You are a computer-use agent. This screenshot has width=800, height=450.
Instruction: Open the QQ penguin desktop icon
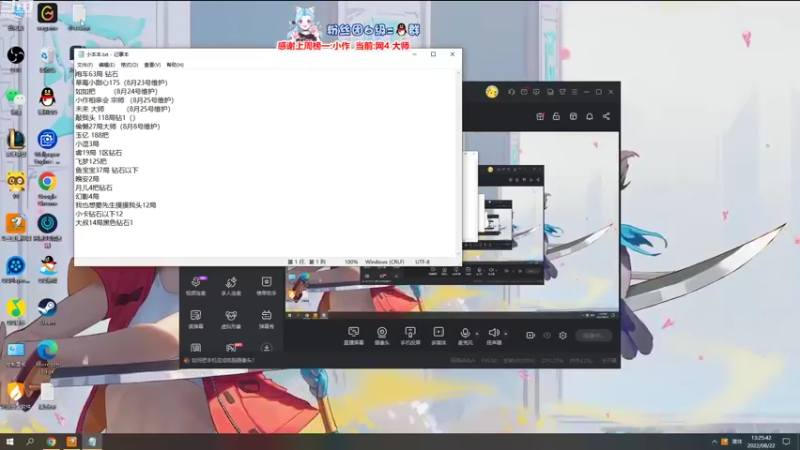coord(47,99)
